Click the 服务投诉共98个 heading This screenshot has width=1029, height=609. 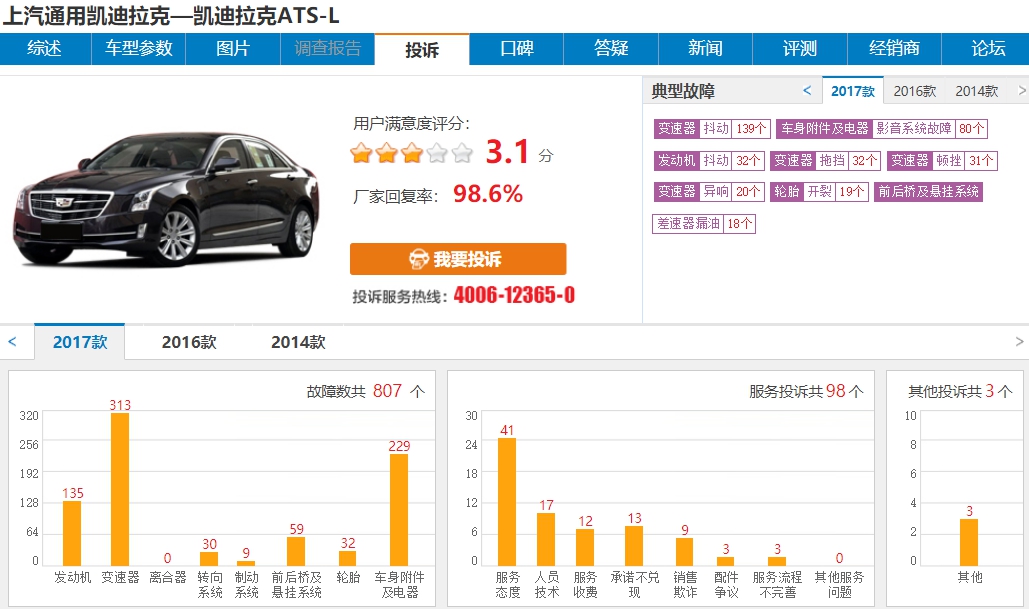(x=806, y=392)
